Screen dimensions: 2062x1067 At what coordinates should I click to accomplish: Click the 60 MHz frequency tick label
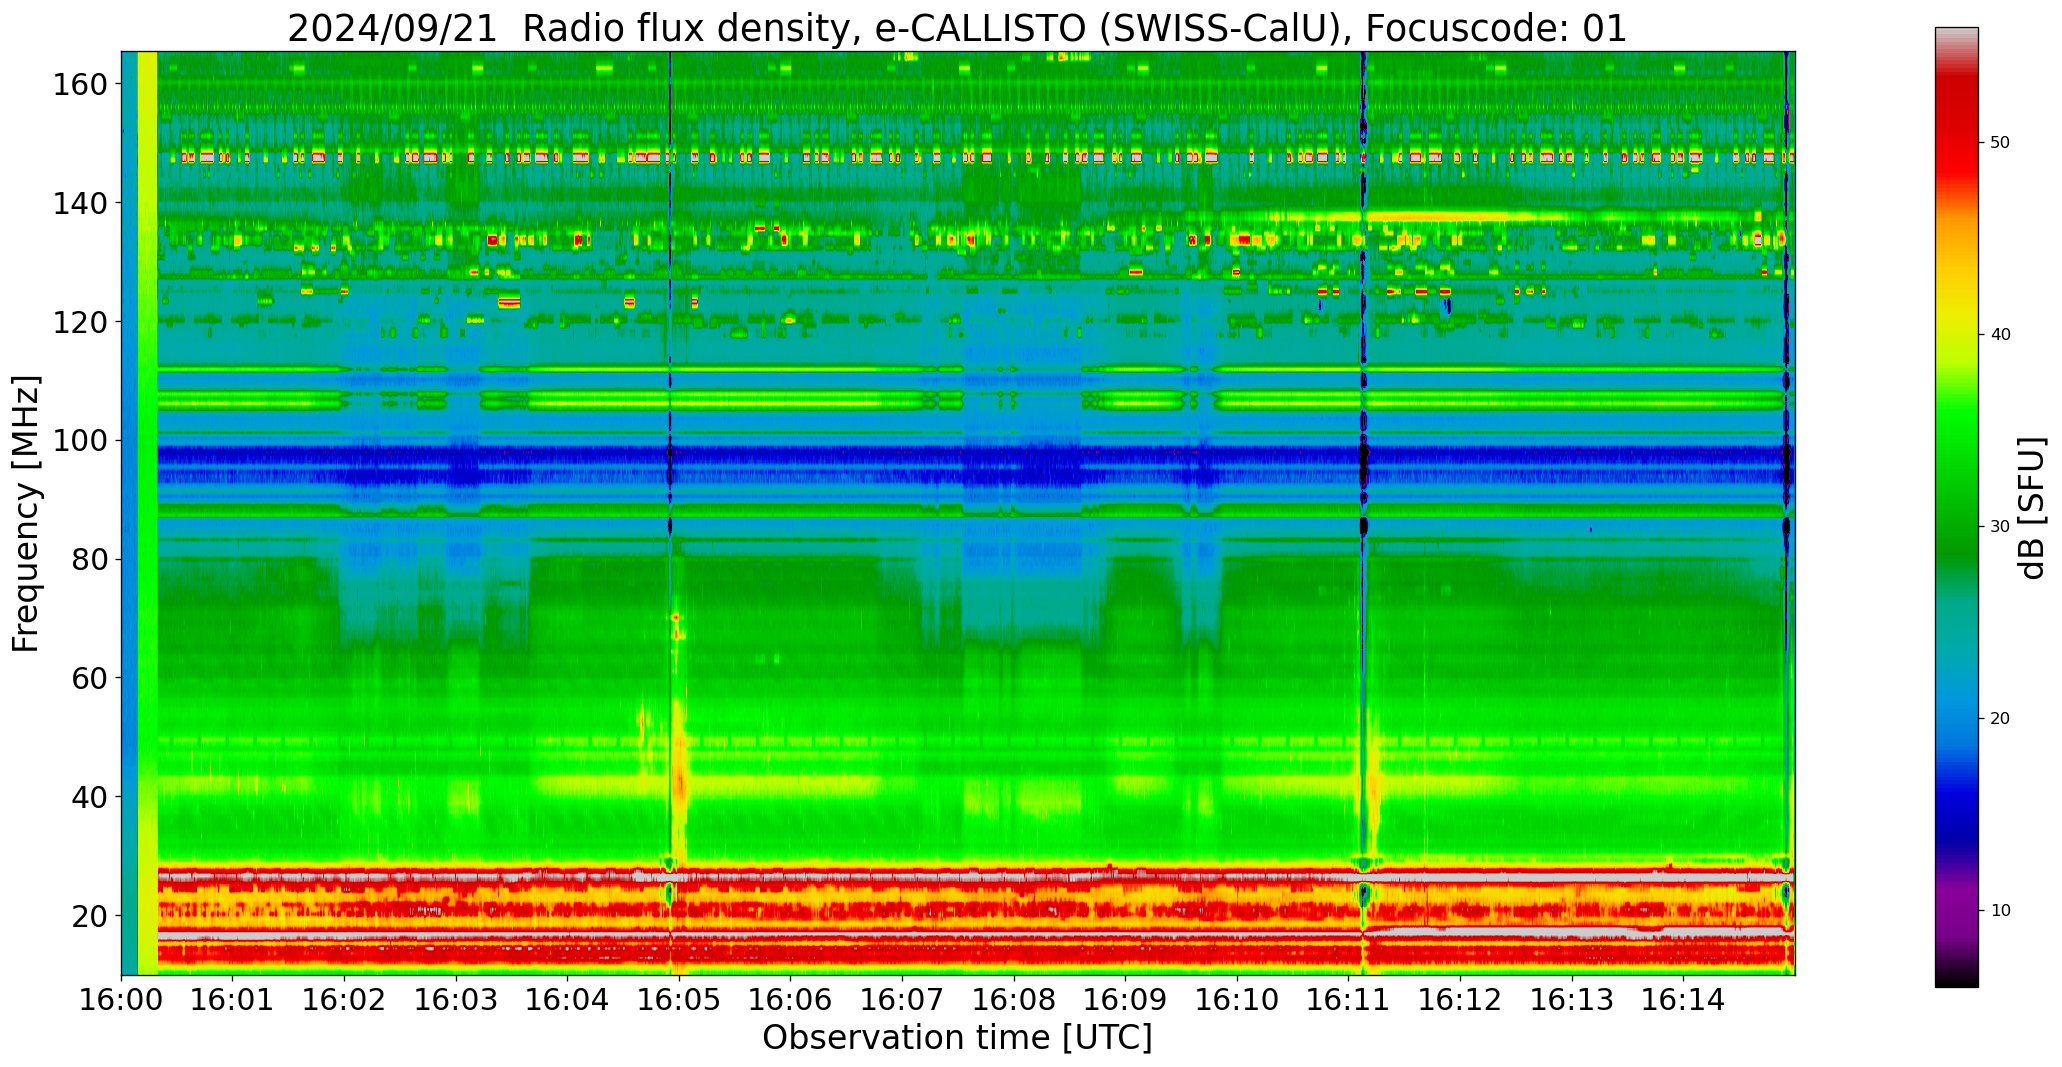(89, 678)
